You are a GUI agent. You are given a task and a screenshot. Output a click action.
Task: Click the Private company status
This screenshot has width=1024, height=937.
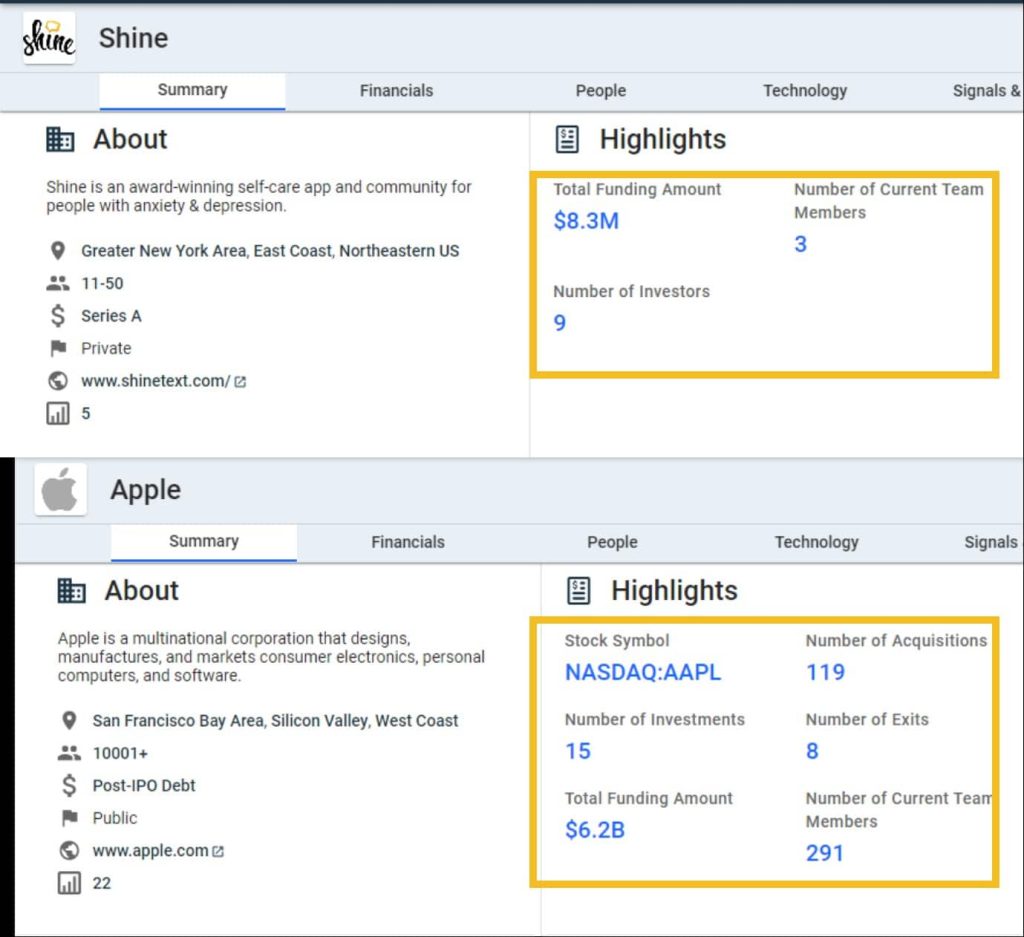106,348
